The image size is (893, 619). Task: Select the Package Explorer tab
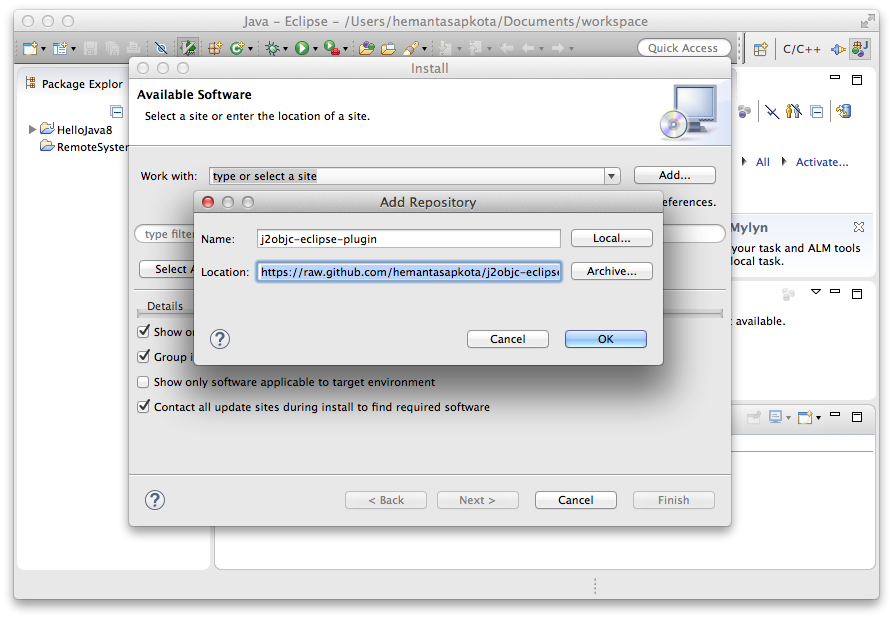pos(75,84)
